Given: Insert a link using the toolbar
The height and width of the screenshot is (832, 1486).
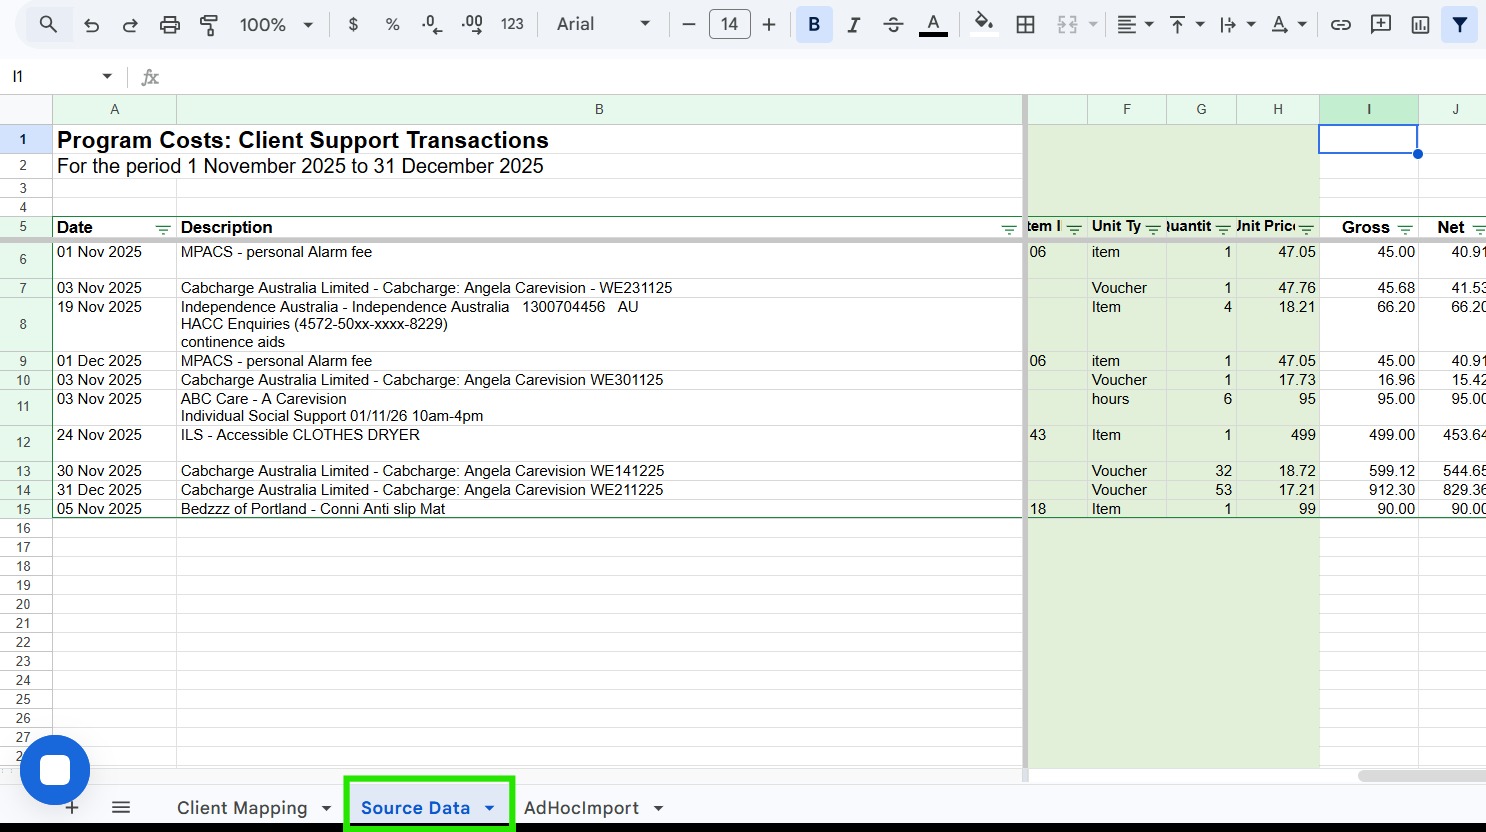Looking at the screenshot, I should click(x=1341, y=25).
